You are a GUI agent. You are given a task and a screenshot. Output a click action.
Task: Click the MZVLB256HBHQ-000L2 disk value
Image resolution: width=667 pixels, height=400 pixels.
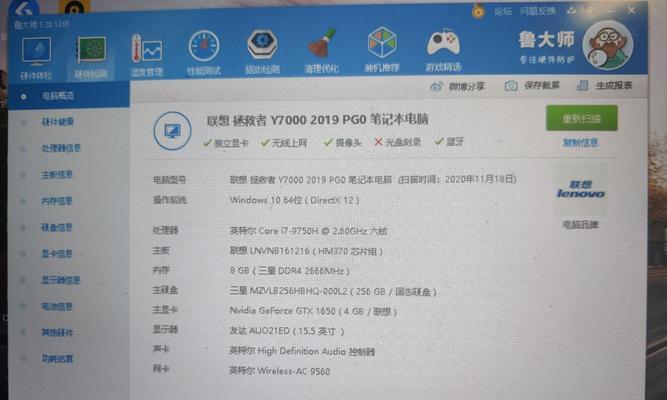point(333,291)
